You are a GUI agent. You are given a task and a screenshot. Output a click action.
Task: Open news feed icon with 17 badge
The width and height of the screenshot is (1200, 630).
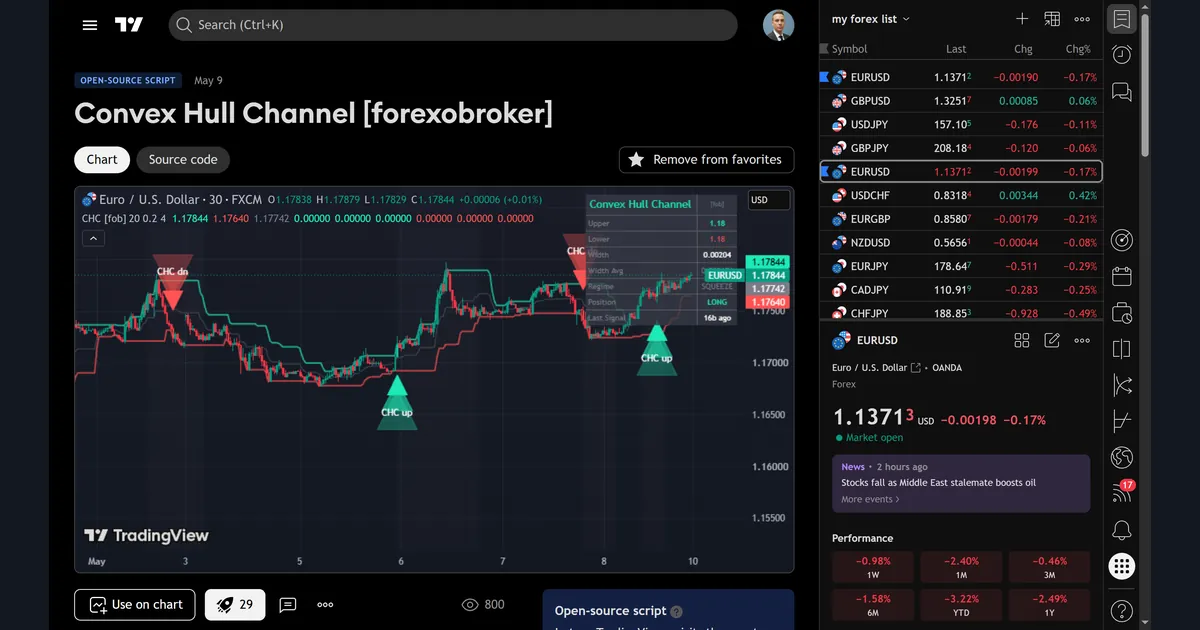[1122, 492]
